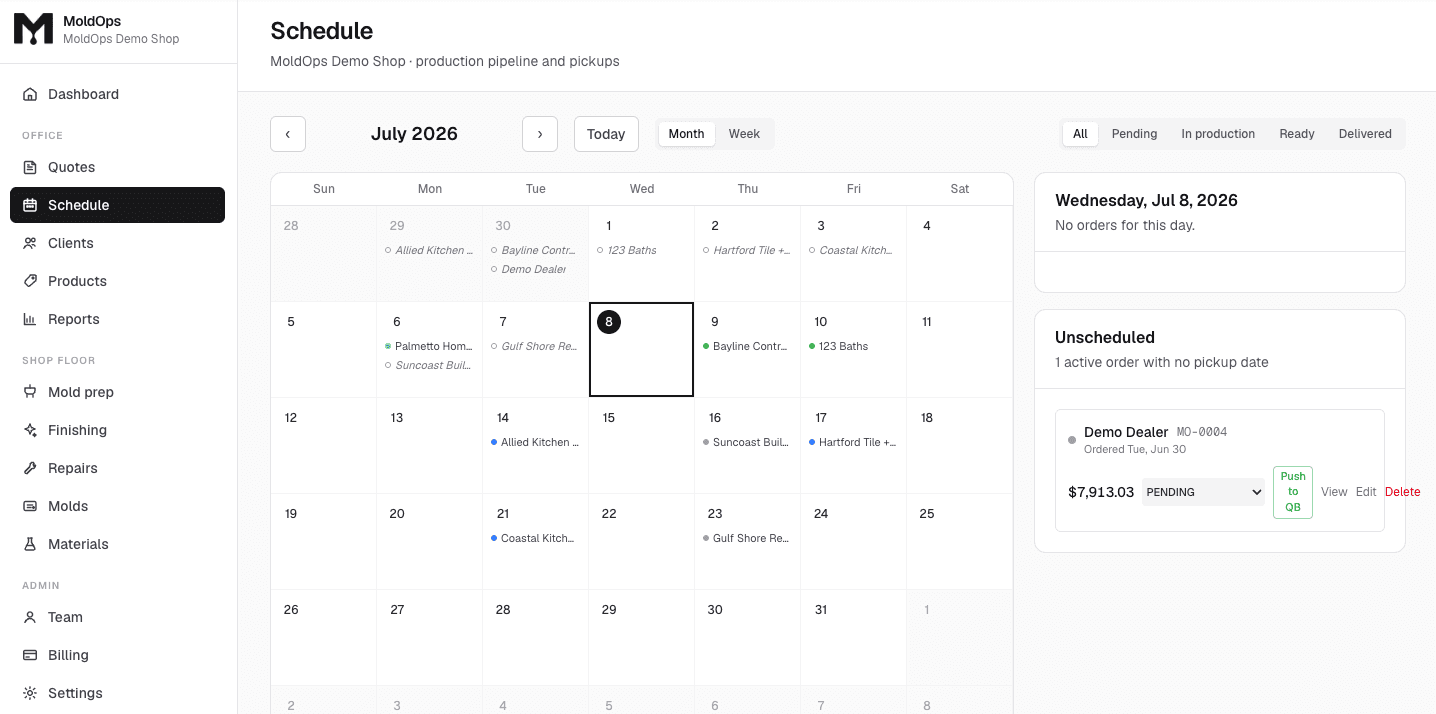Click the Materials flask icon
The image size is (1436, 714).
[30, 544]
